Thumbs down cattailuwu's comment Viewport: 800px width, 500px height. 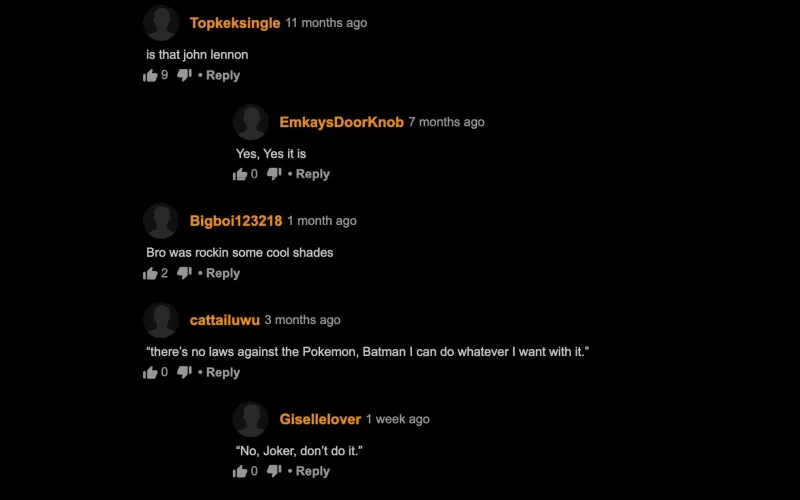coord(184,372)
